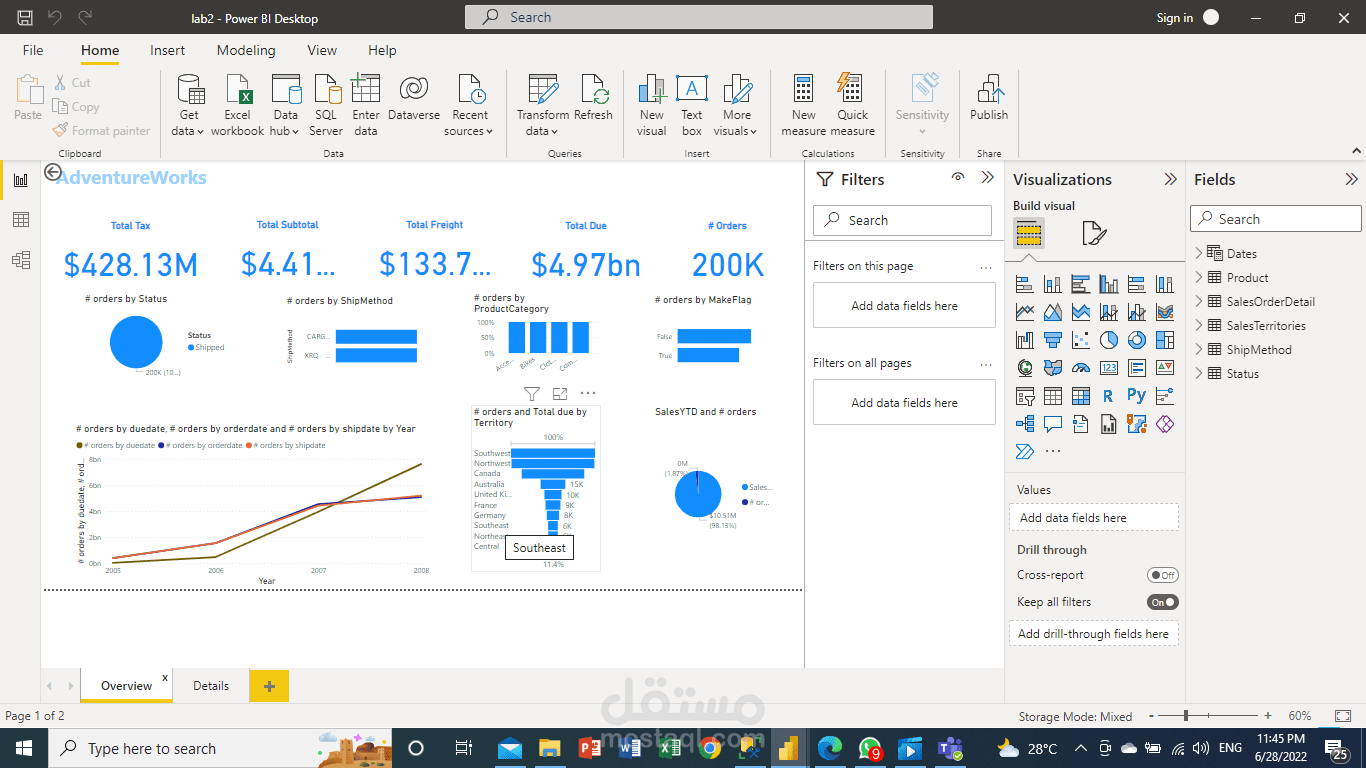Toggle Cross-report drill through switch

coord(1163,575)
